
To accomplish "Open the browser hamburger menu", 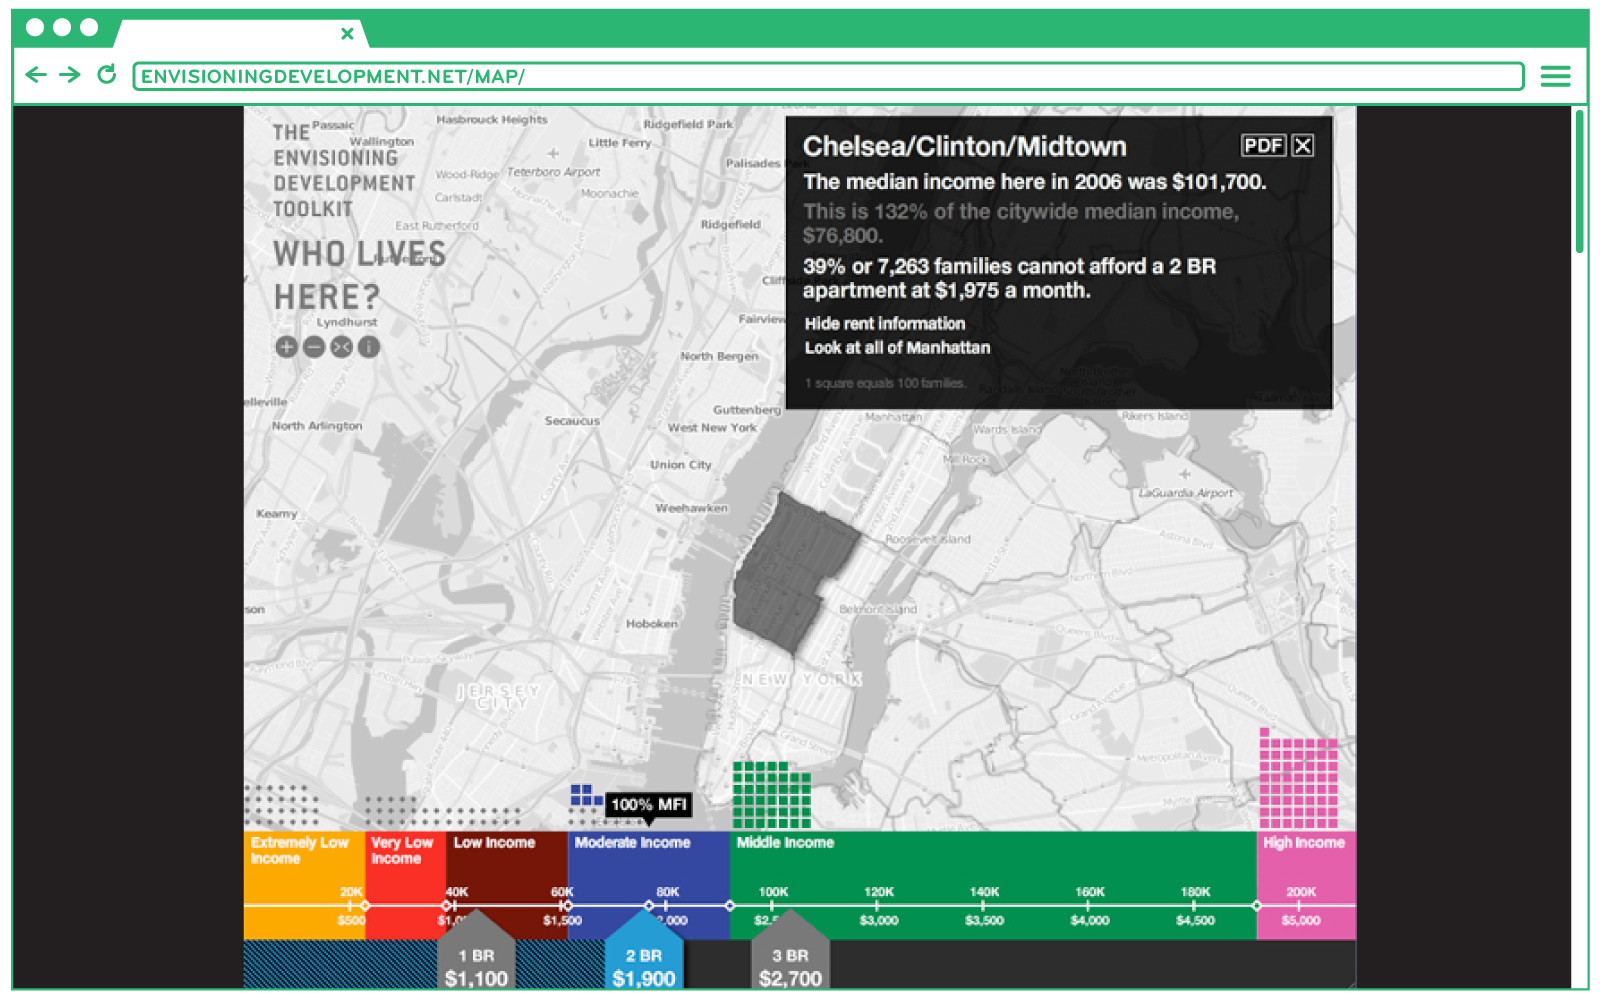I will click(1555, 76).
